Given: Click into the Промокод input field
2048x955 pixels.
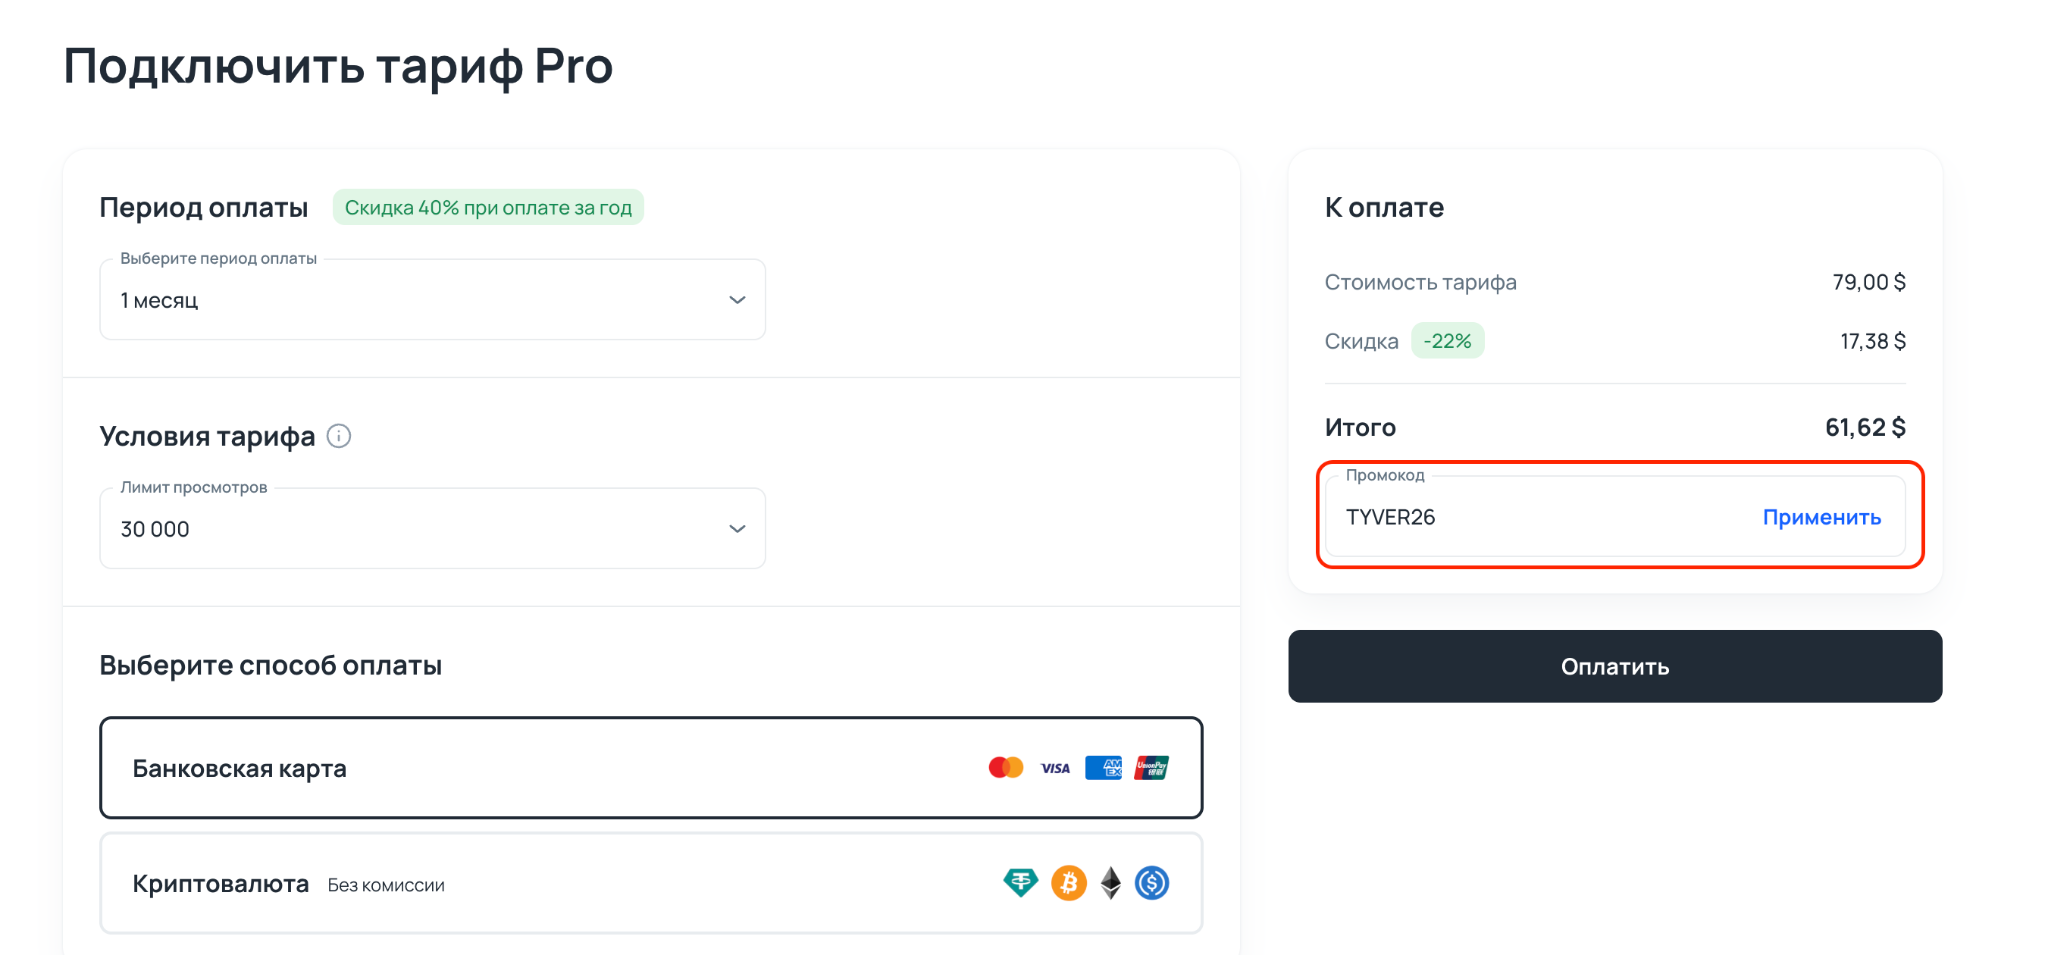Looking at the screenshot, I should coord(1540,517).
